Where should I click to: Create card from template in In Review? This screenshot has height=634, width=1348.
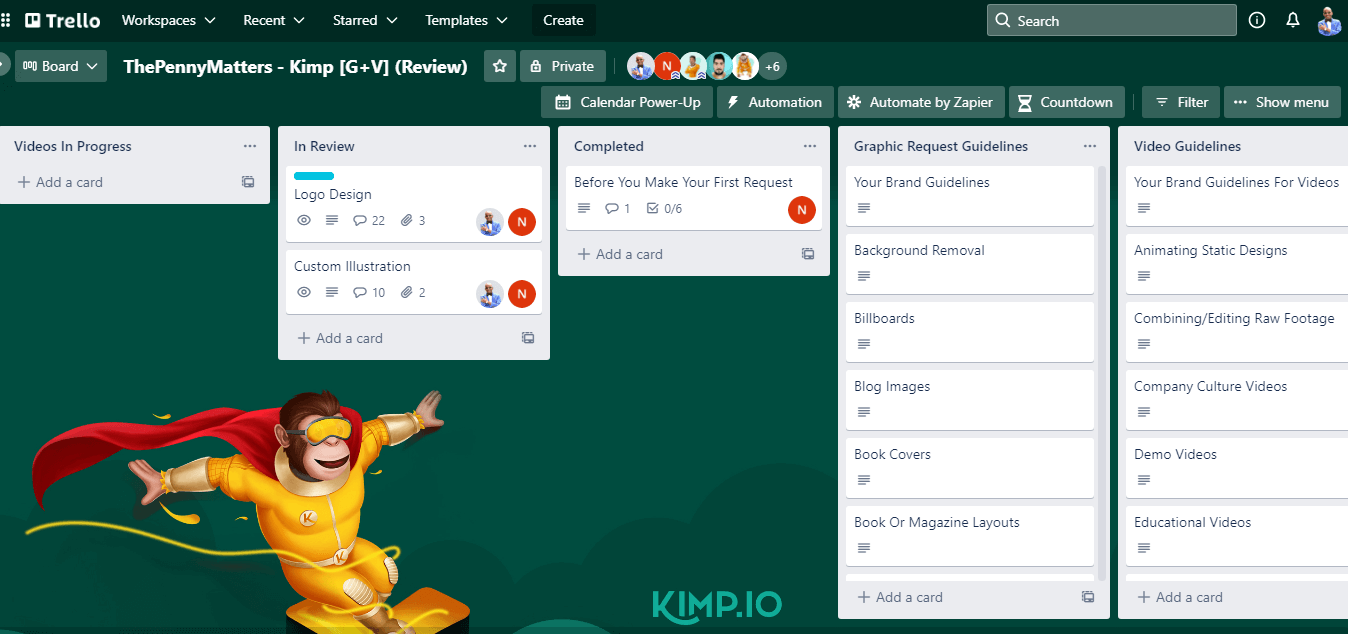coord(528,338)
